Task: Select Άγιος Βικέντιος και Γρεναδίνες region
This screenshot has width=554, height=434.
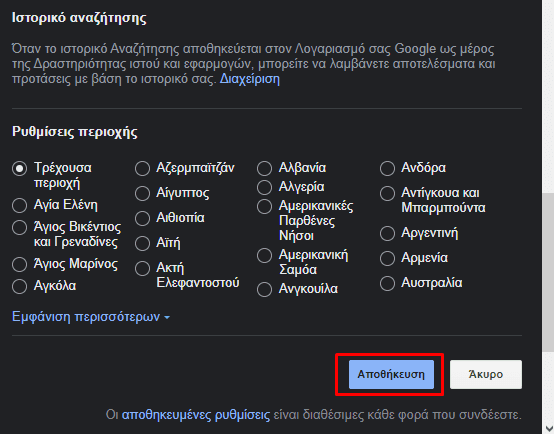Action: [x=19, y=228]
